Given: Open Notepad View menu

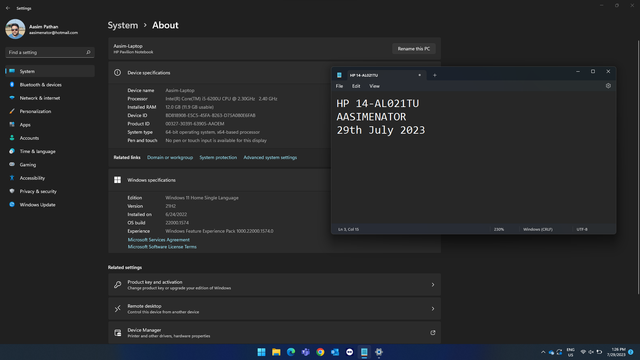Looking at the screenshot, I should pyautogui.click(x=374, y=86).
